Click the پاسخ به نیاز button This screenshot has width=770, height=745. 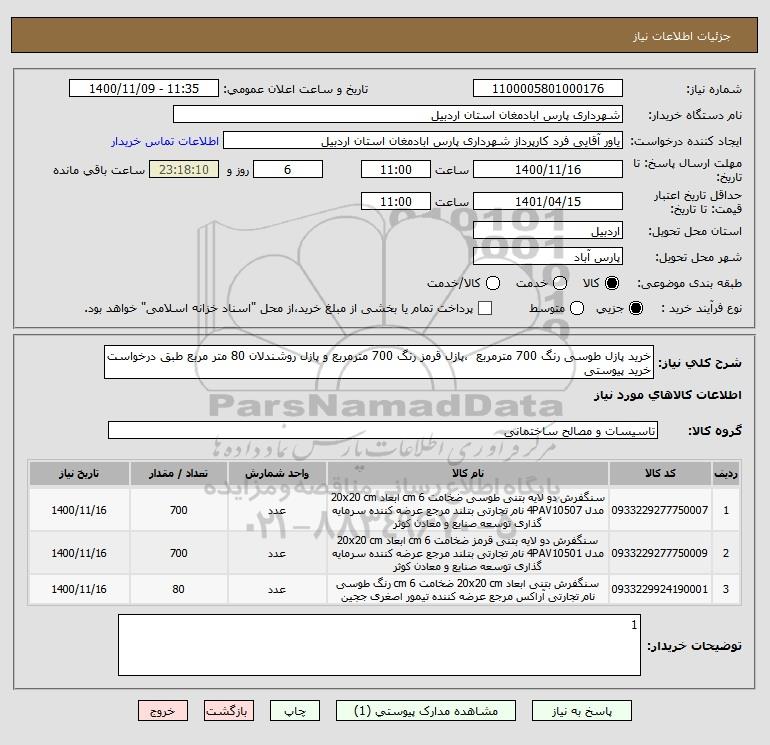582,711
